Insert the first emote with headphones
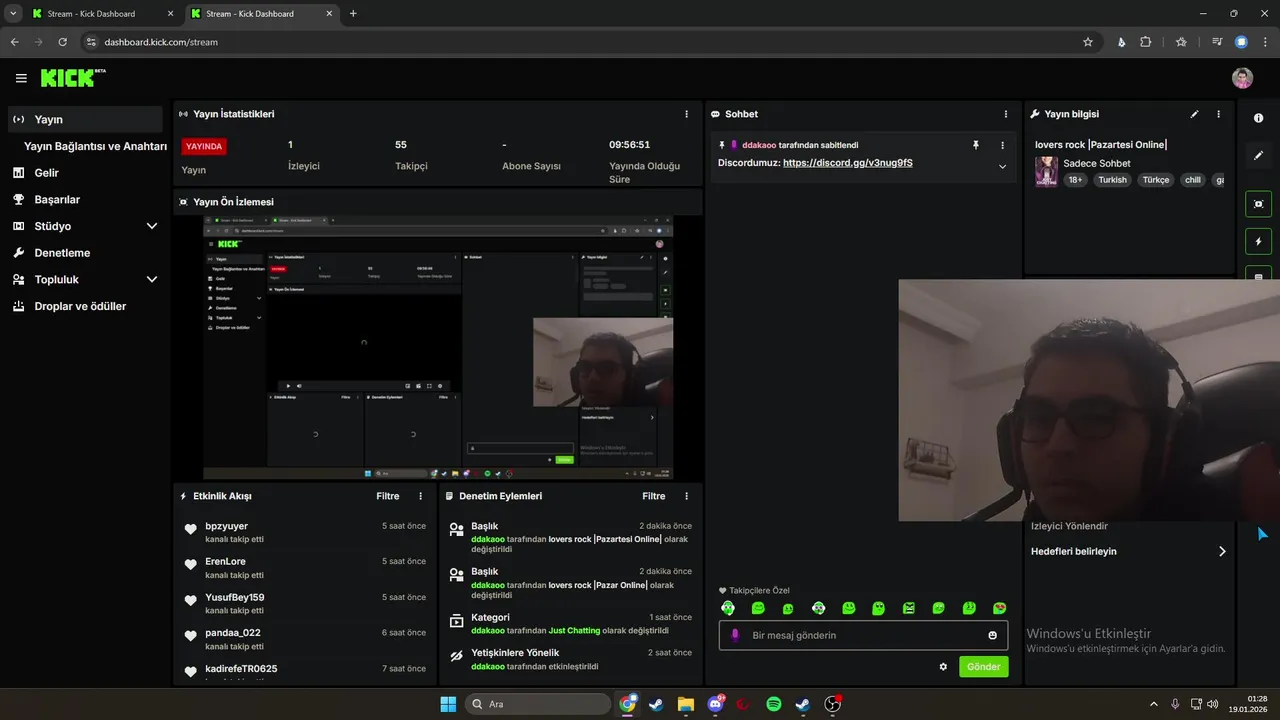Image resolution: width=1280 pixels, height=720 pixels. tap(728, 608)
